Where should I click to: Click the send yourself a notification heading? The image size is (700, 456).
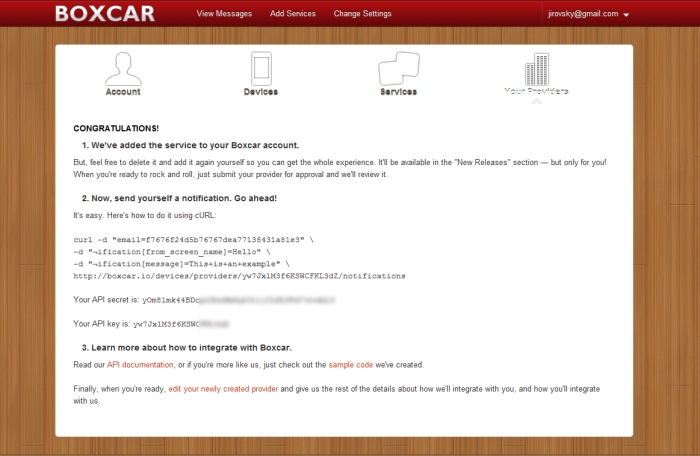179,198
